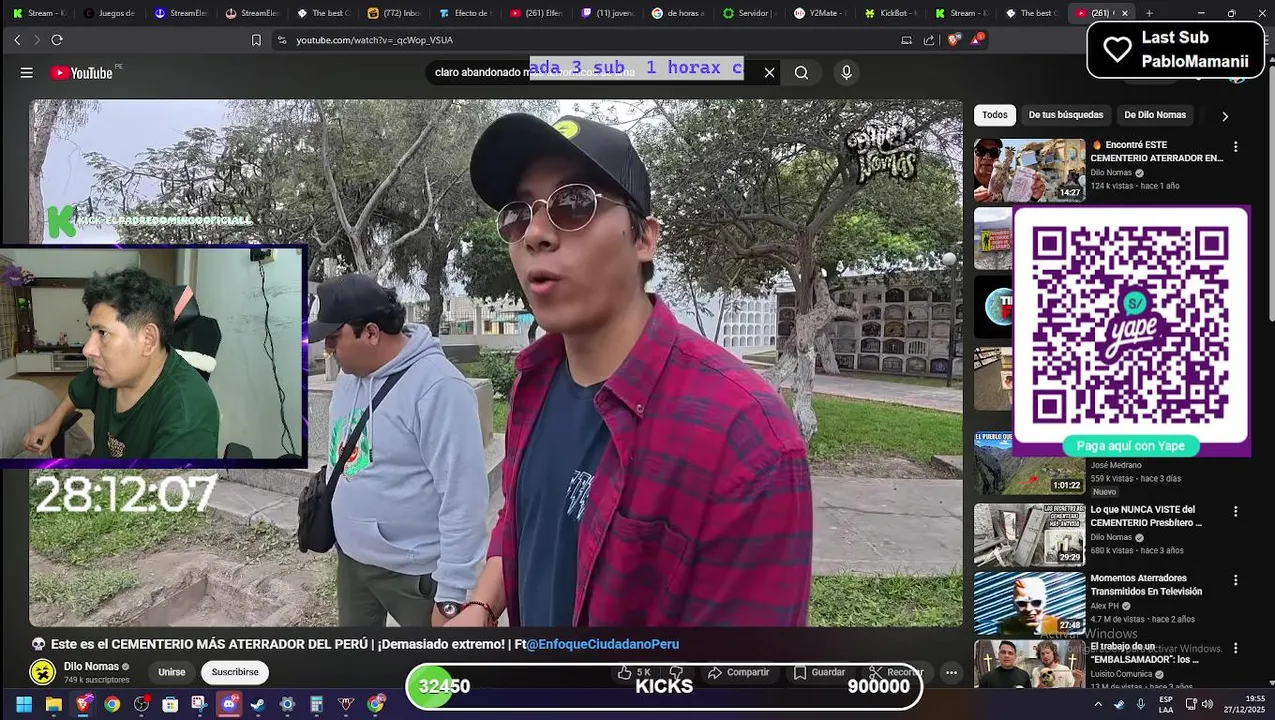Image resolution: width=1275 pixels, height=720 pixels.
Task: Switch to the 'Juegos de' tab
Action: coord(109,13)
